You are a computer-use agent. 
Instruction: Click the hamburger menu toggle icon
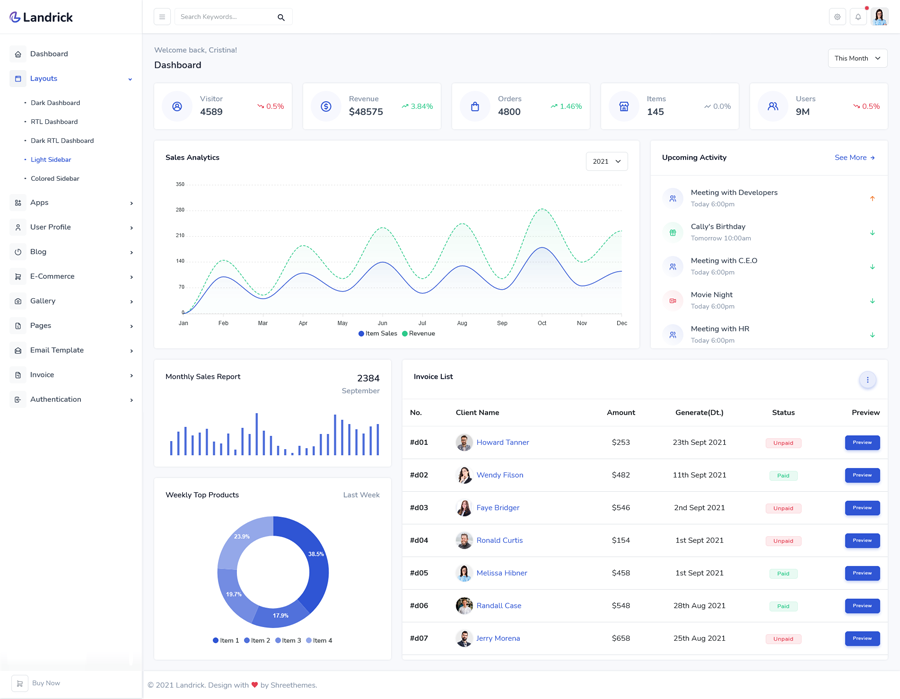pos(162,17)
